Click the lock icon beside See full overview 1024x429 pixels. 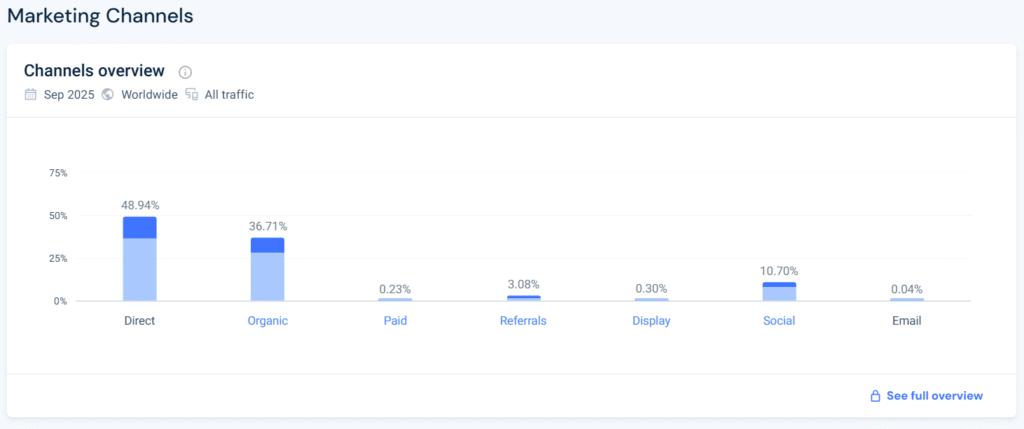pyautogui.click(x=875, y=396)
